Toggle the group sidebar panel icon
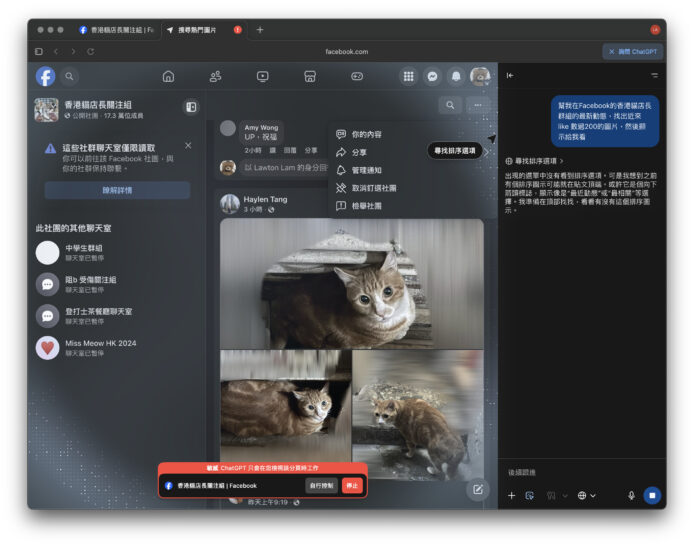This screenshot has width=694, height=546. click(191, 107)
